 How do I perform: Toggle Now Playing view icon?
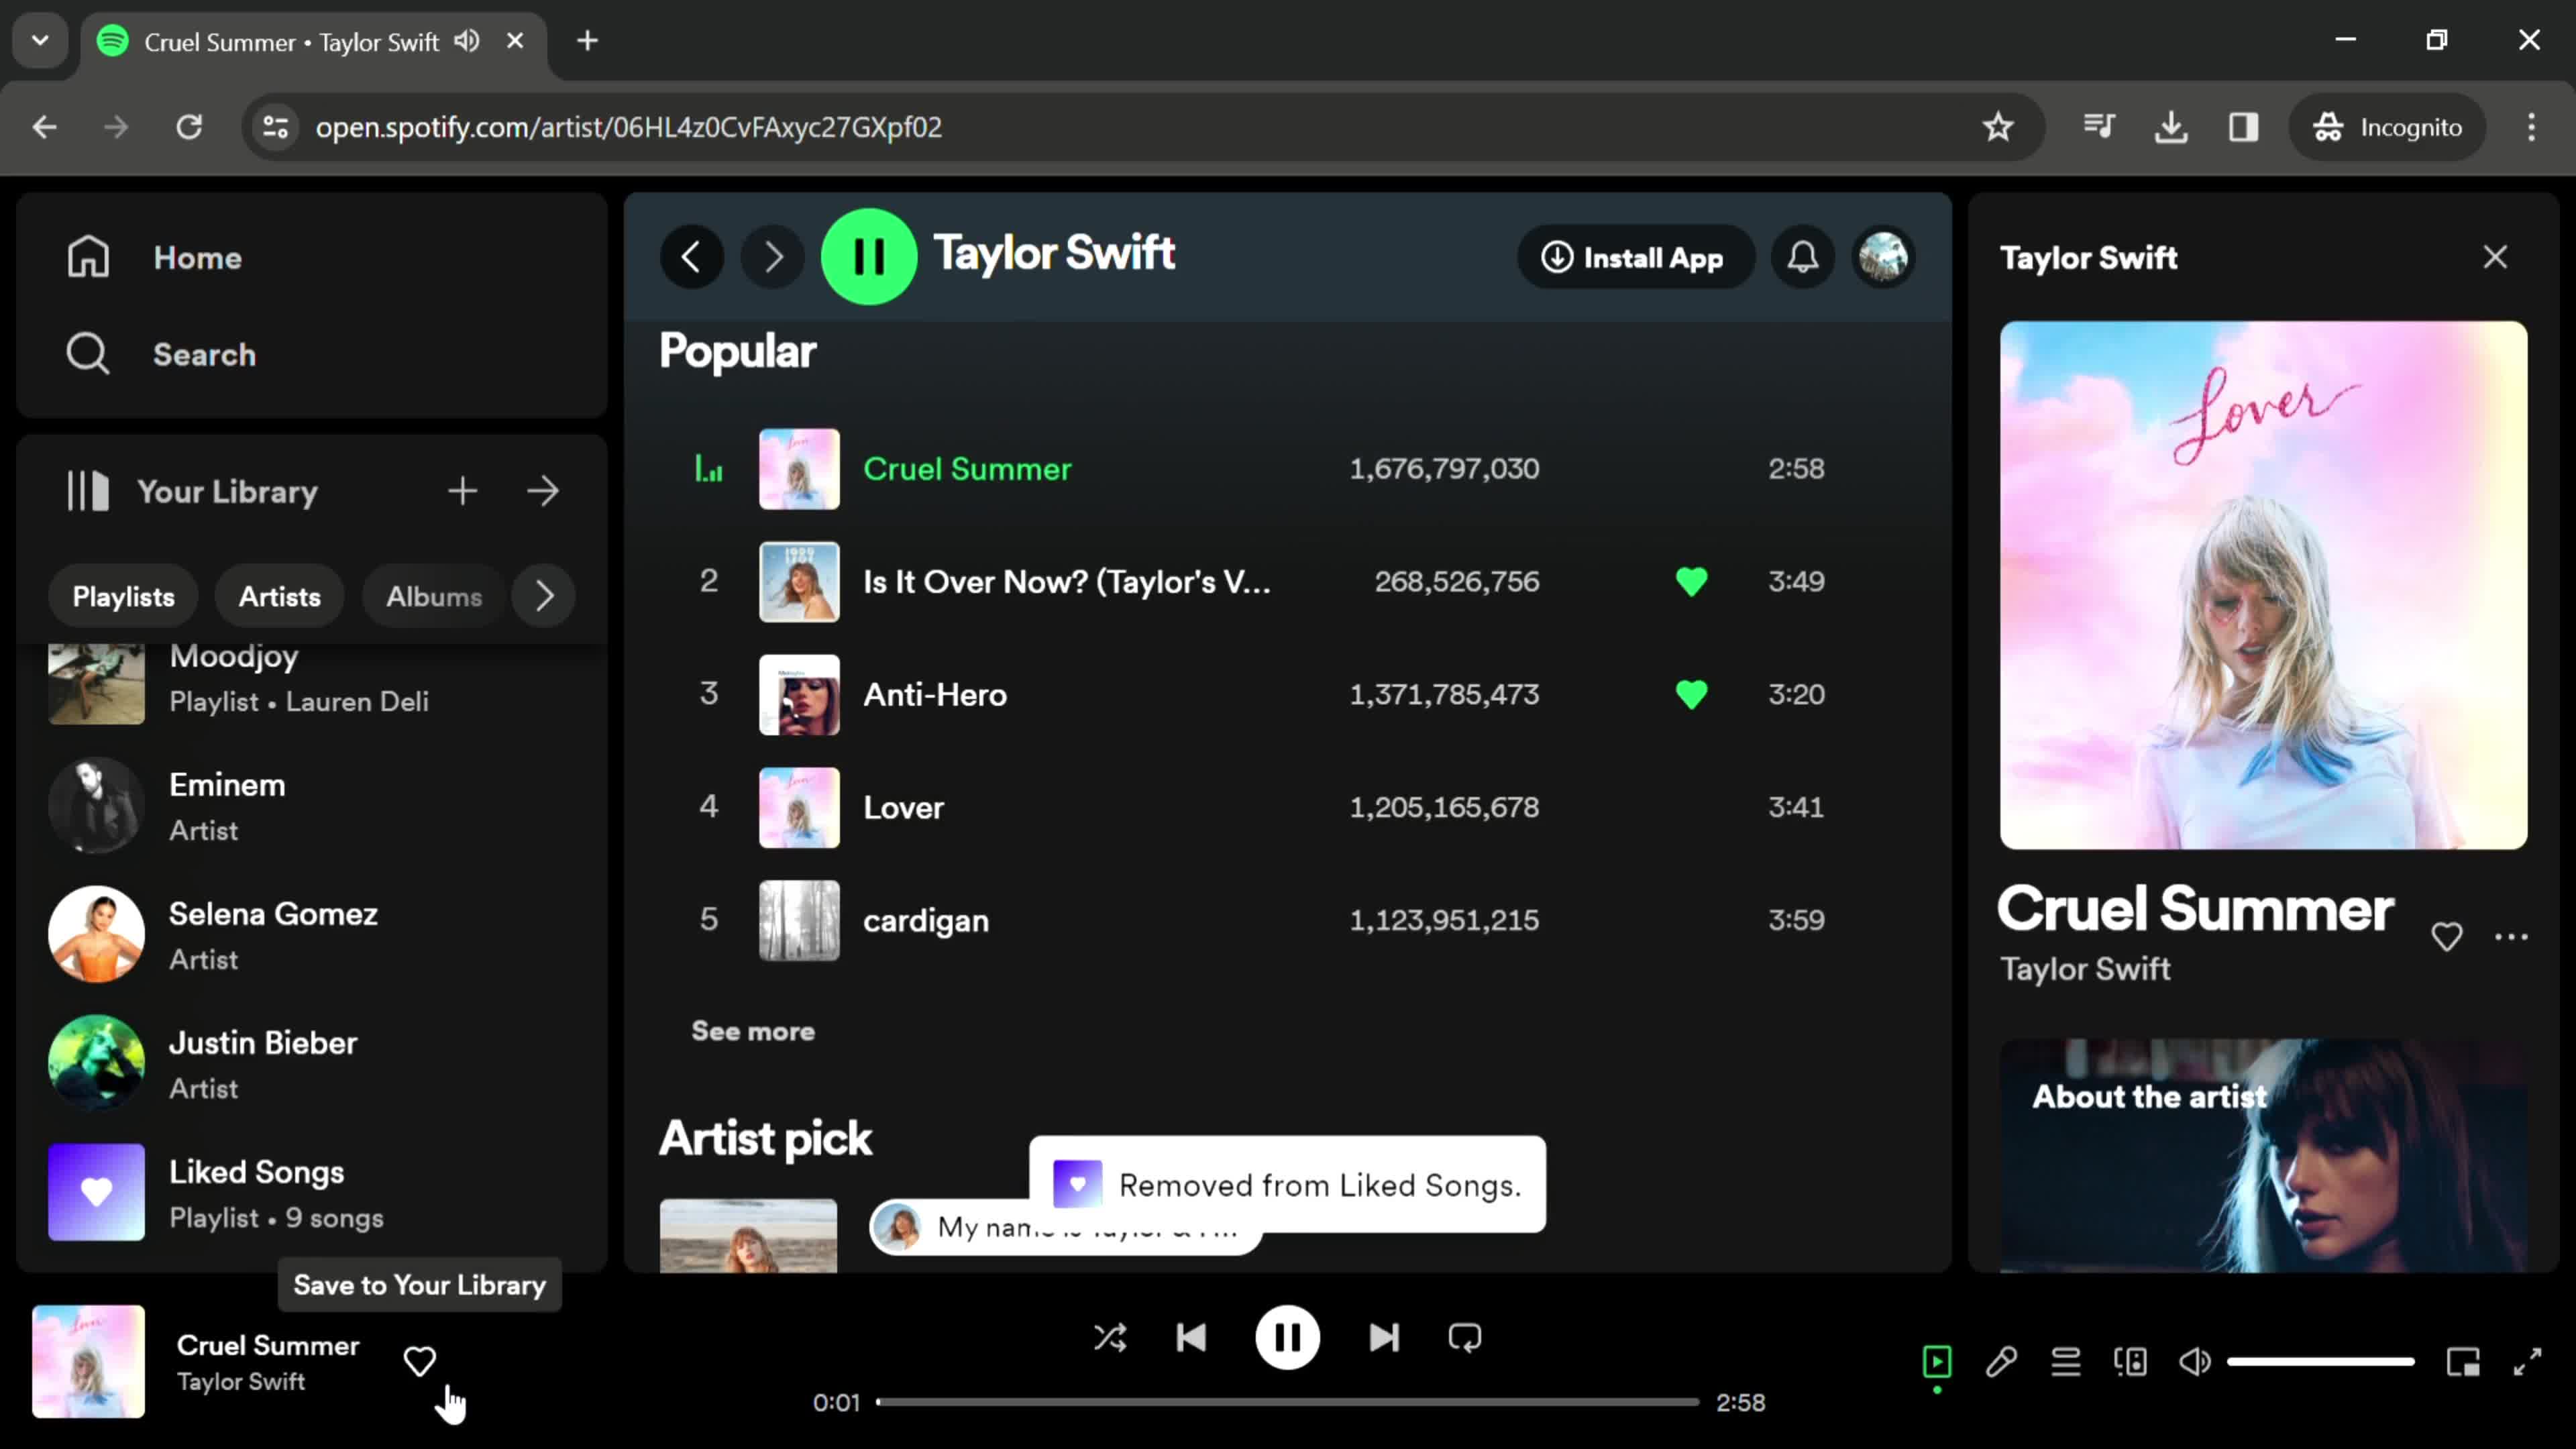coord(1937,1361)
